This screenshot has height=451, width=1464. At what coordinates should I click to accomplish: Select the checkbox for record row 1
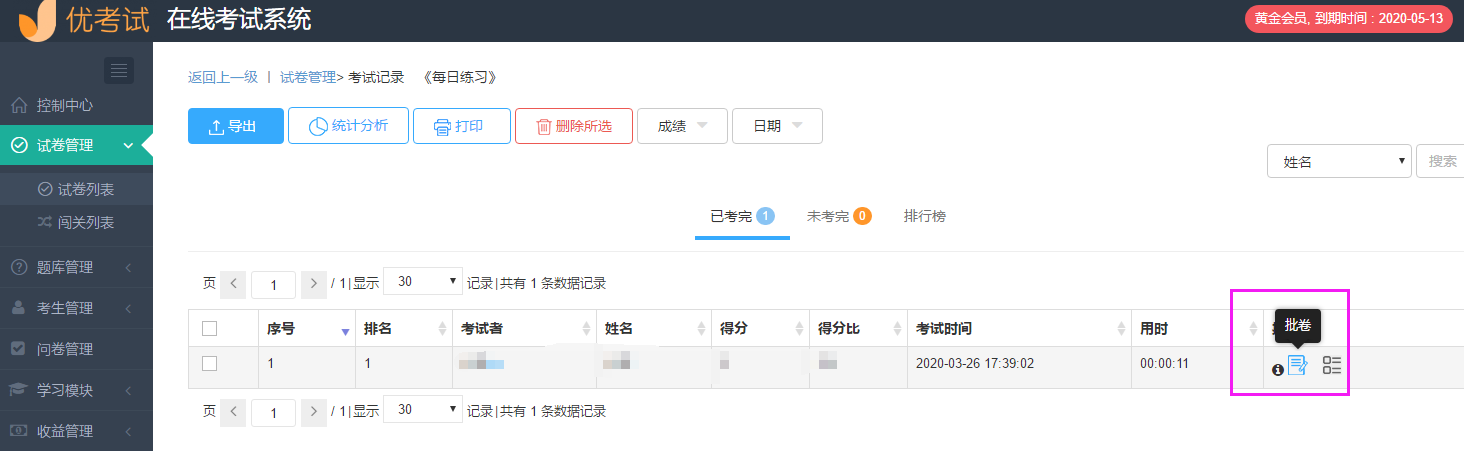[x=209, y=363]
